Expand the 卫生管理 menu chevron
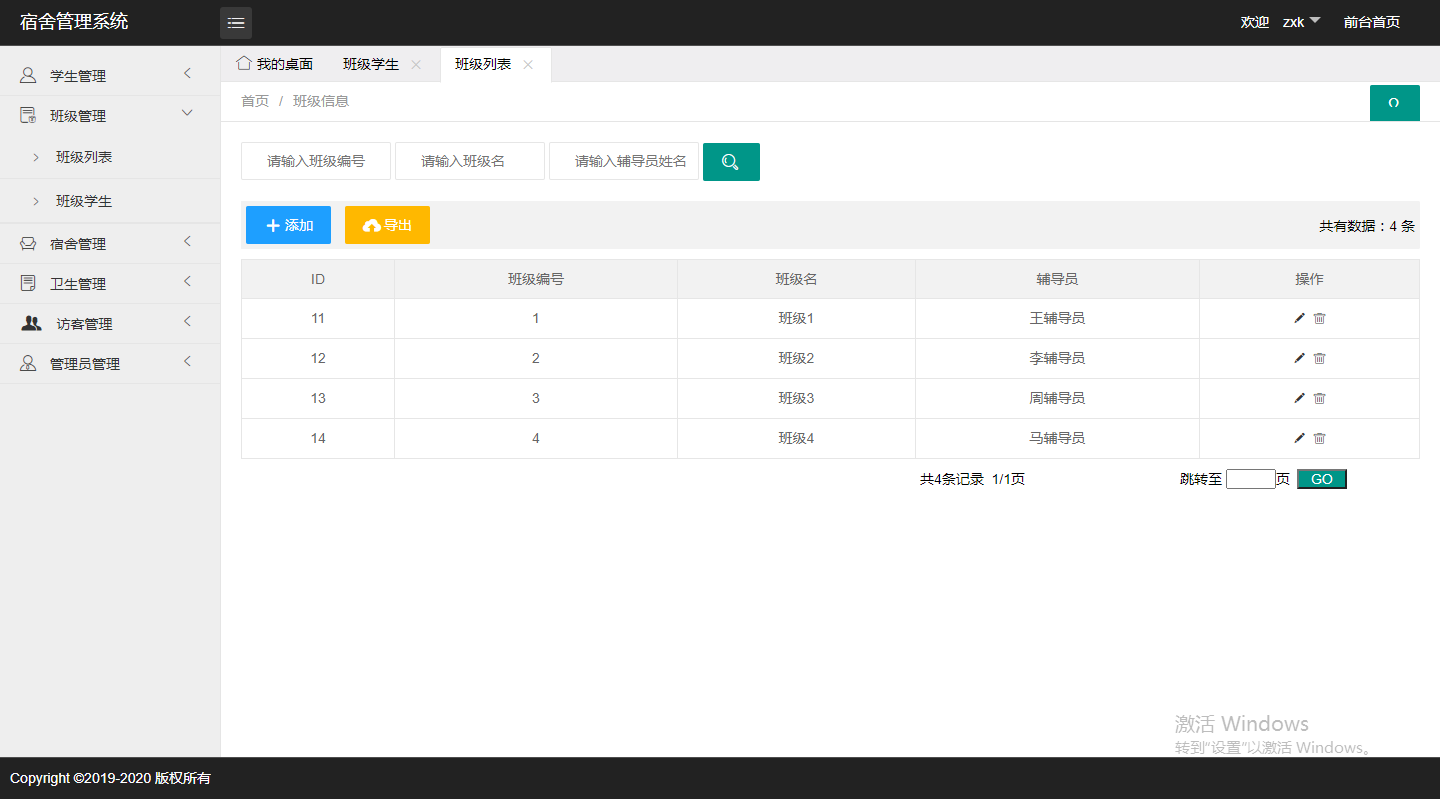Screen dimensions: 1440x799 point(187,281)
